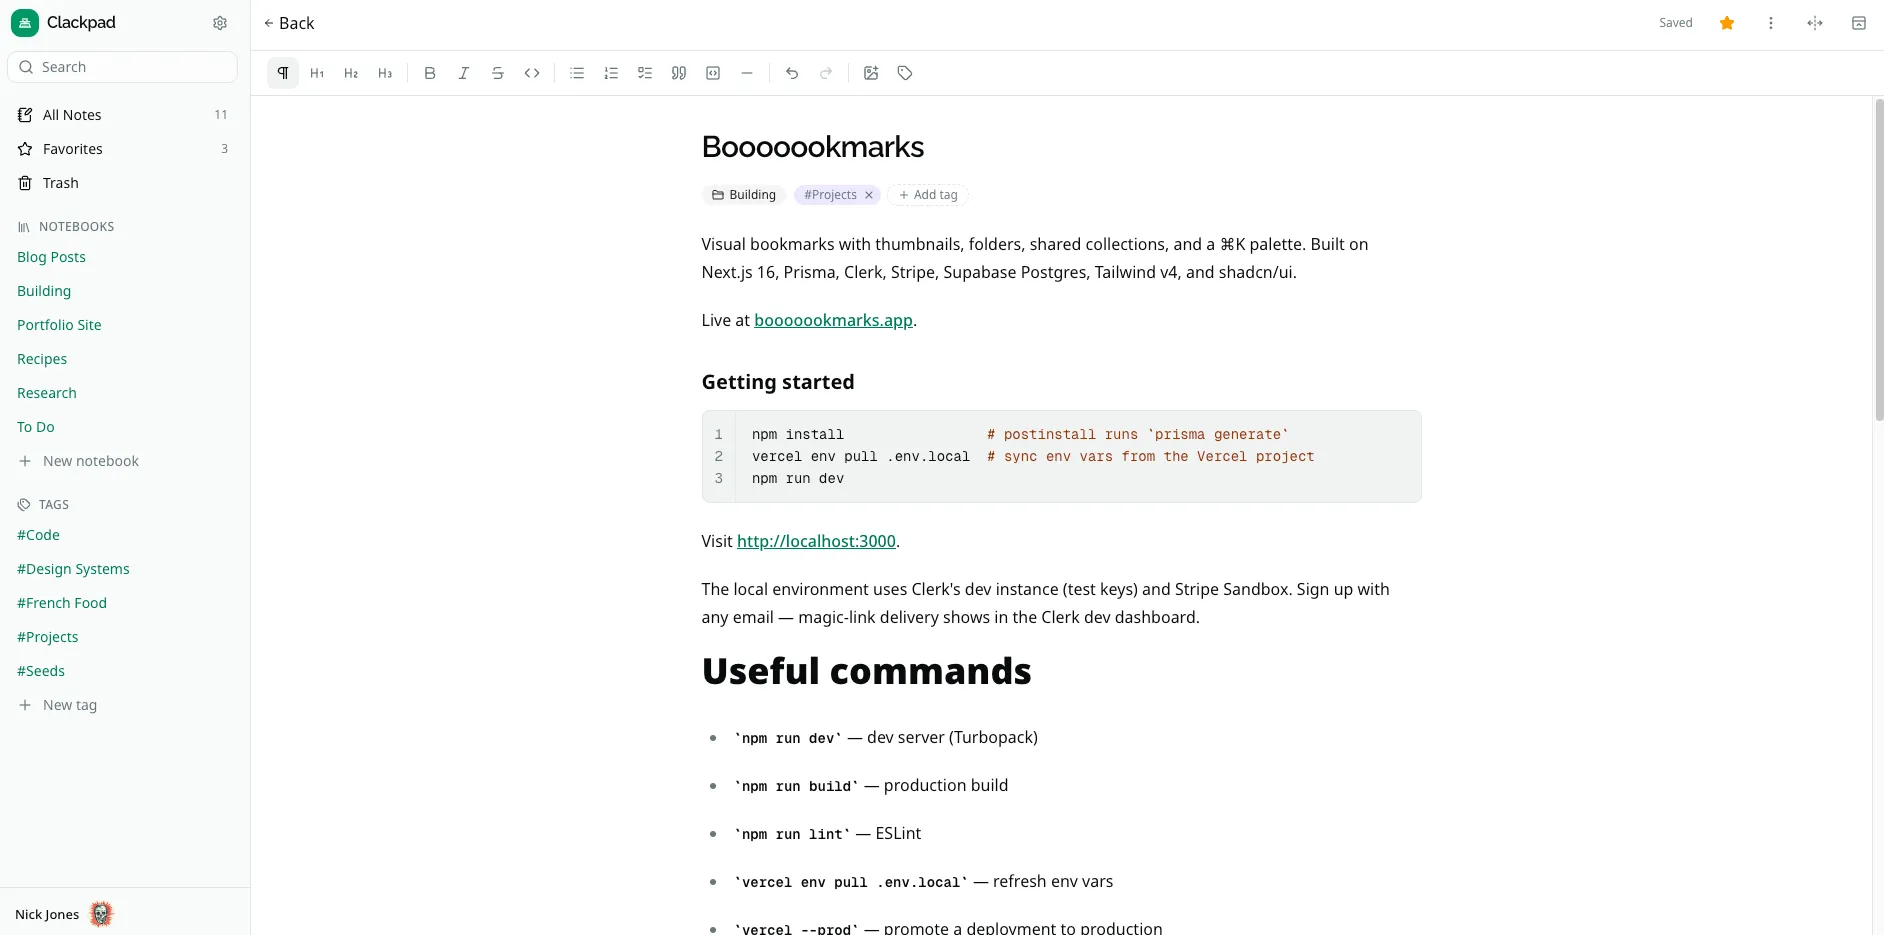The height and width of the screenshot is (935, 1884).
Task: Insert a numbered list
Action: 611,73
